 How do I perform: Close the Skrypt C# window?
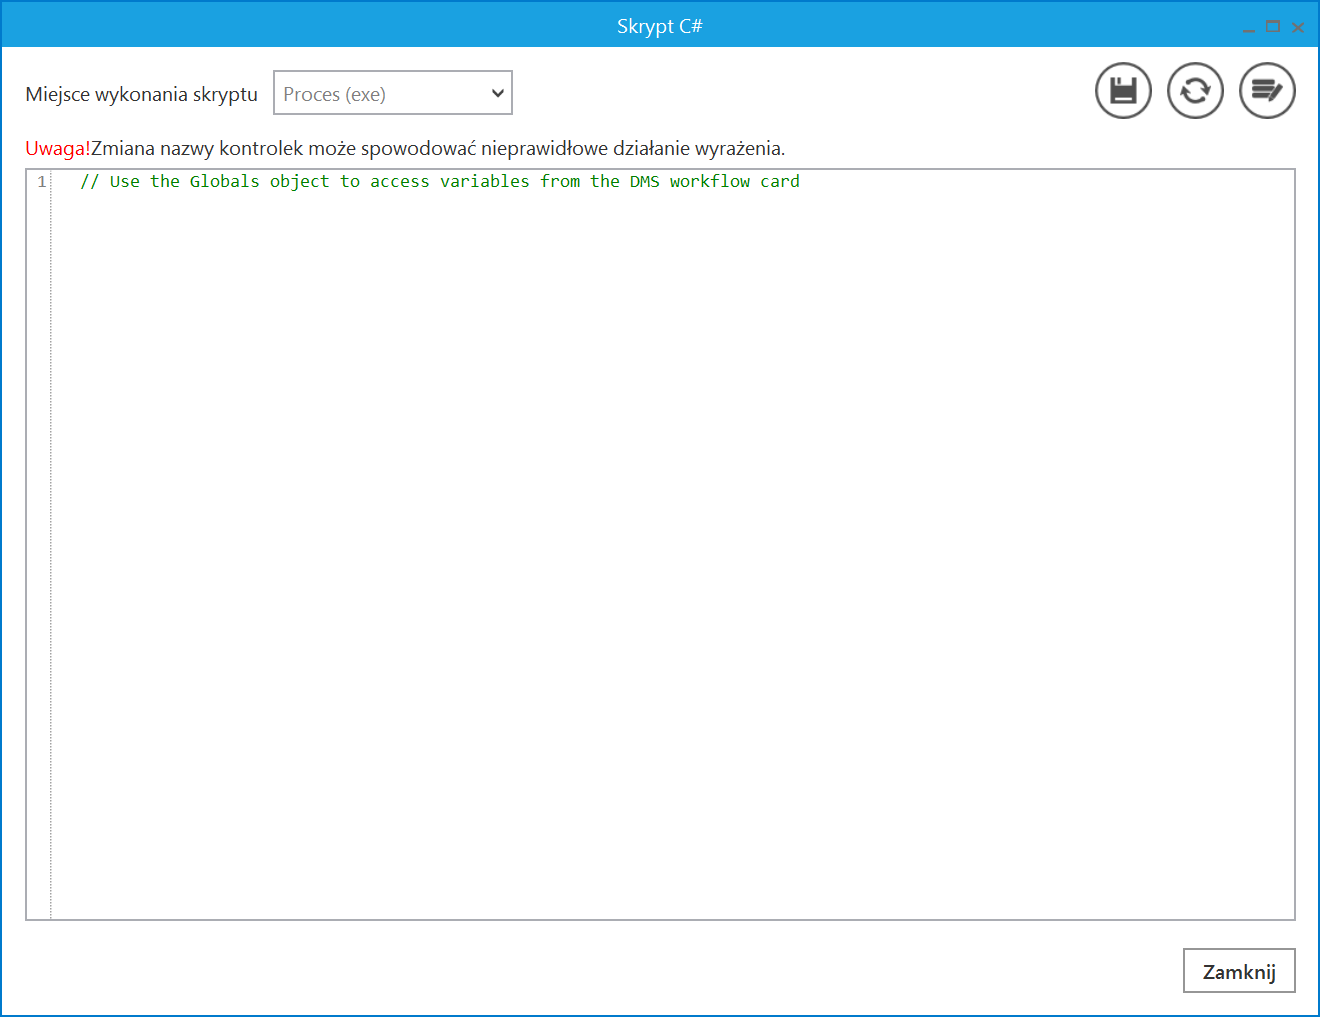click(x=1298, y=27)
